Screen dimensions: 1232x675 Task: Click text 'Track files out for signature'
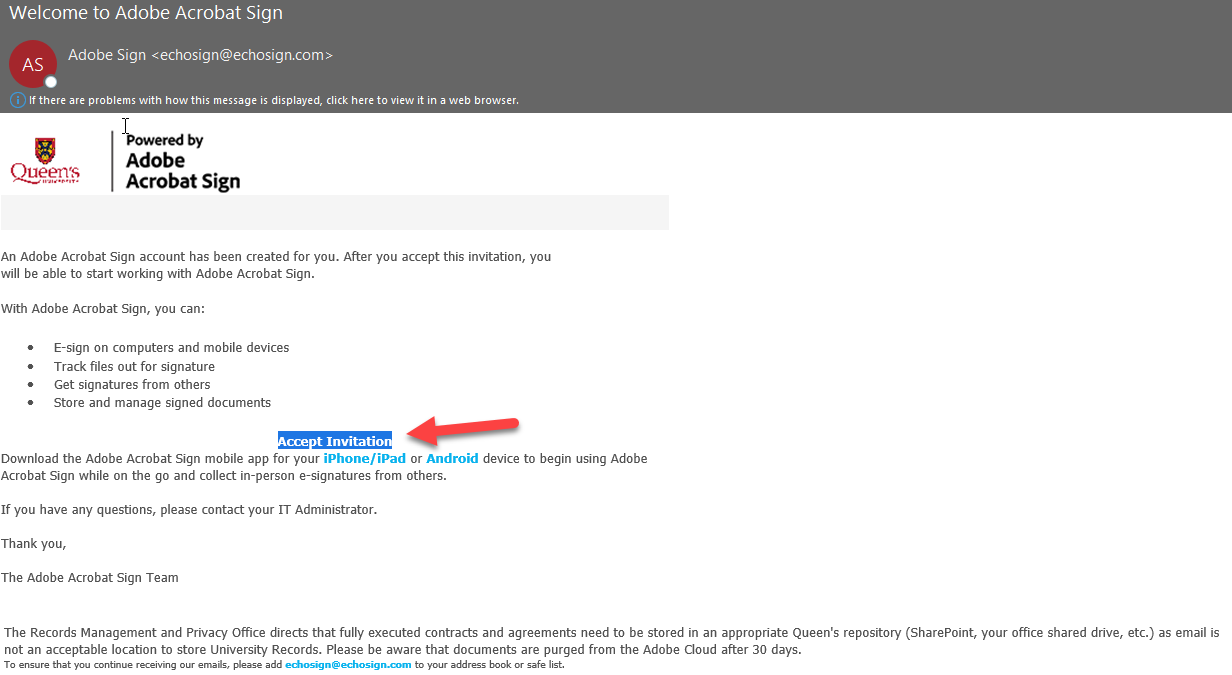point(134,367)
